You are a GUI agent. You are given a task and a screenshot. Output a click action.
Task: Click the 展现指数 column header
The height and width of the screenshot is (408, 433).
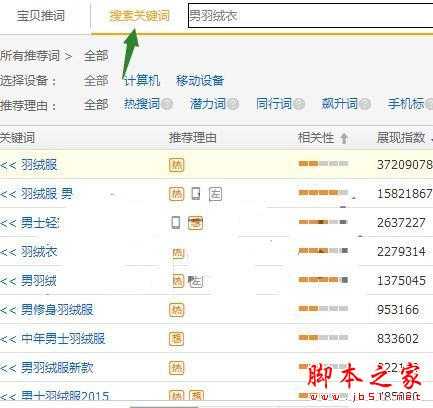point(401,137)
